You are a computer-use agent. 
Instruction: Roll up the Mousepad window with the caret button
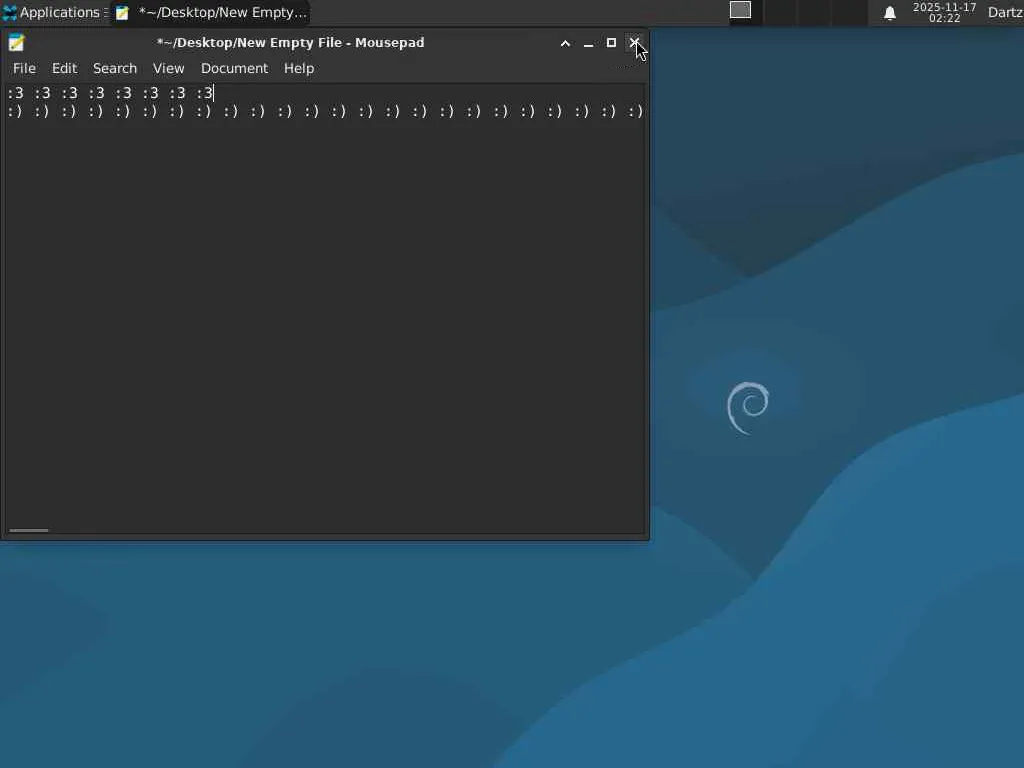(x=566, y=43)
